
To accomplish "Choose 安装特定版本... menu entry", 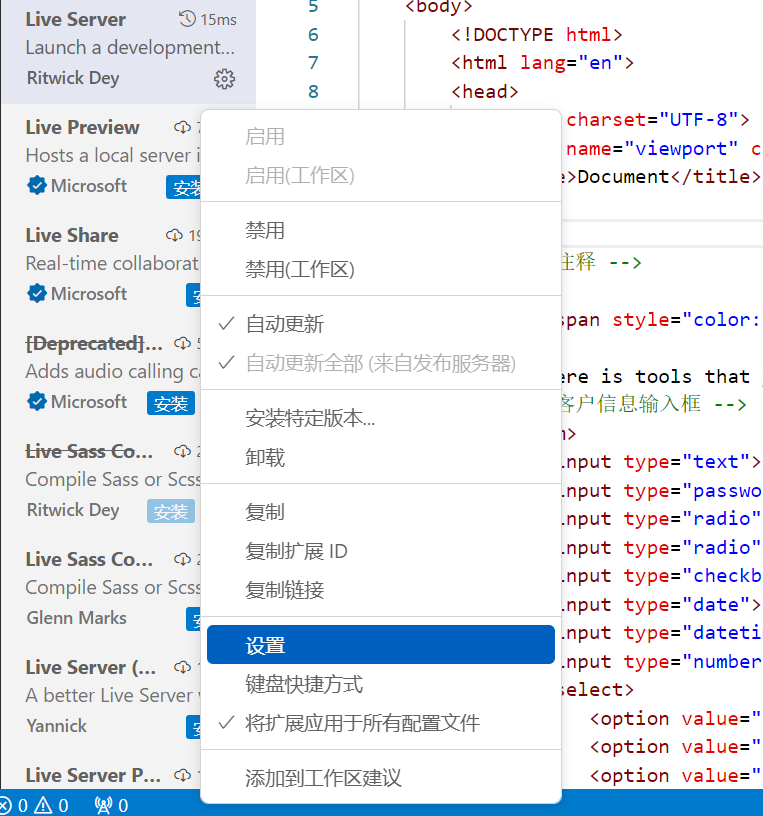I will [380, 418].
